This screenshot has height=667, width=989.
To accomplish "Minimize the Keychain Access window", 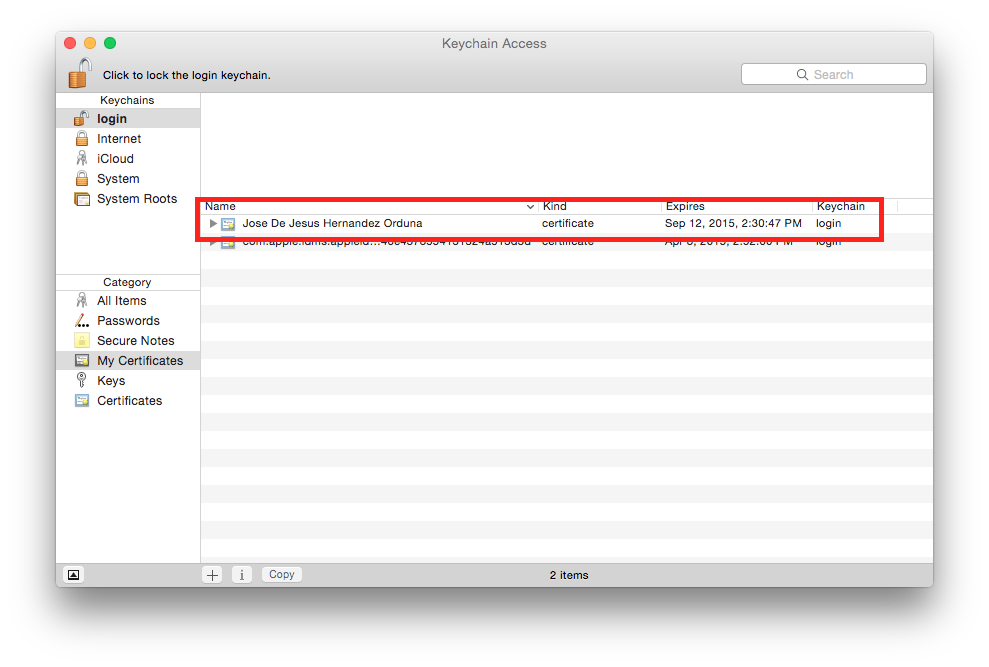I will (x=90, y=43).
